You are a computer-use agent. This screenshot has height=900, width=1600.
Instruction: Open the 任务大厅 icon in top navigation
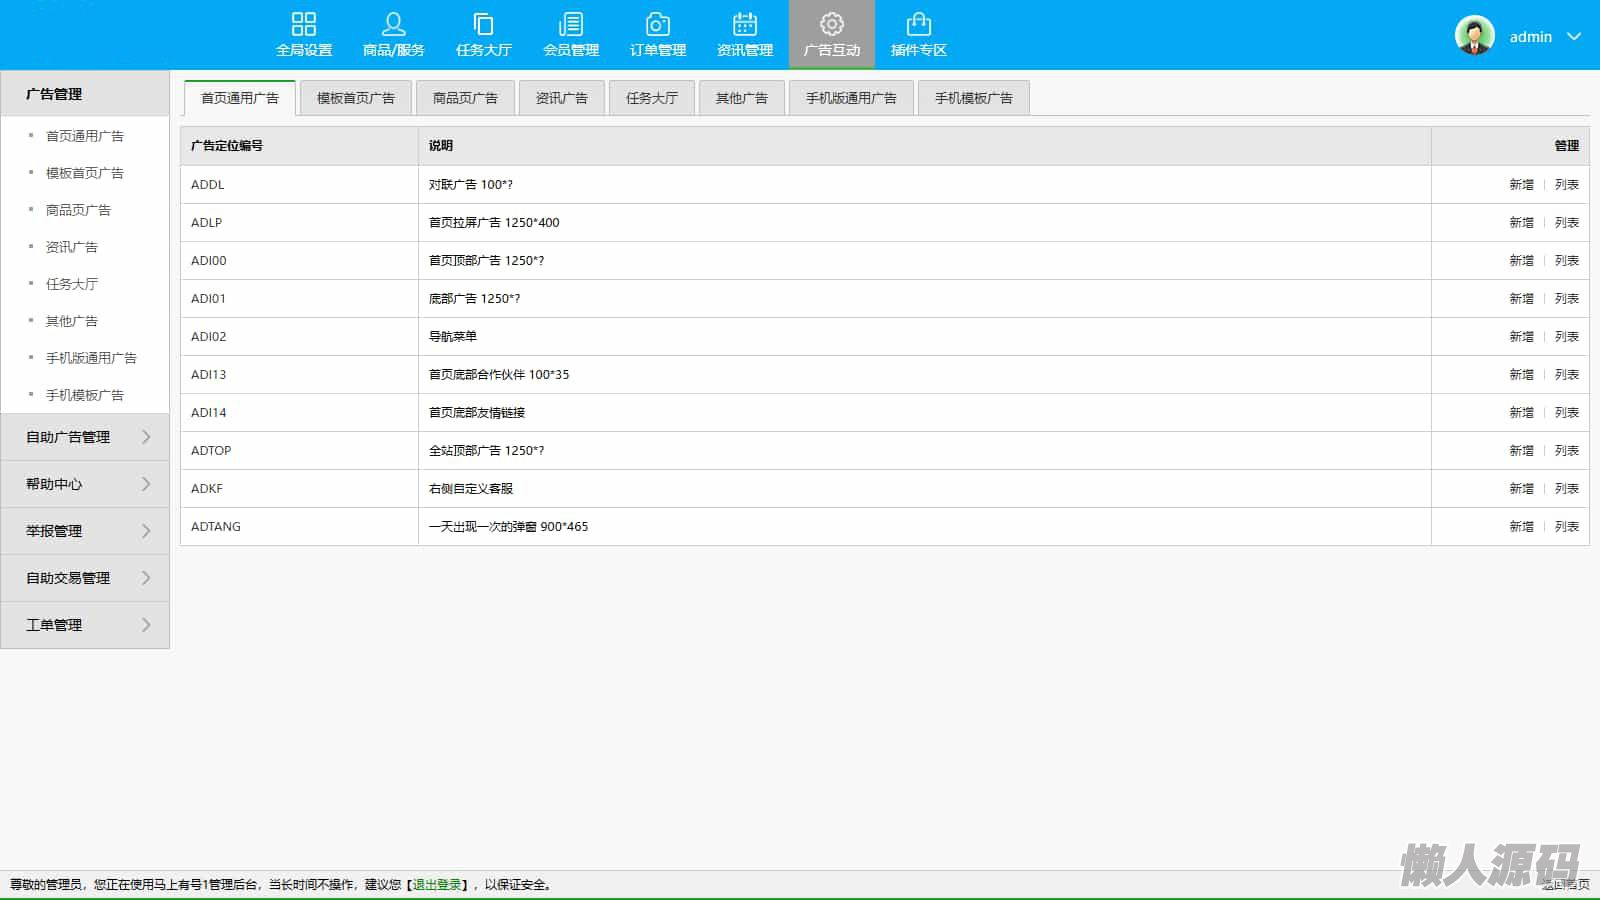tap(483, 24)
